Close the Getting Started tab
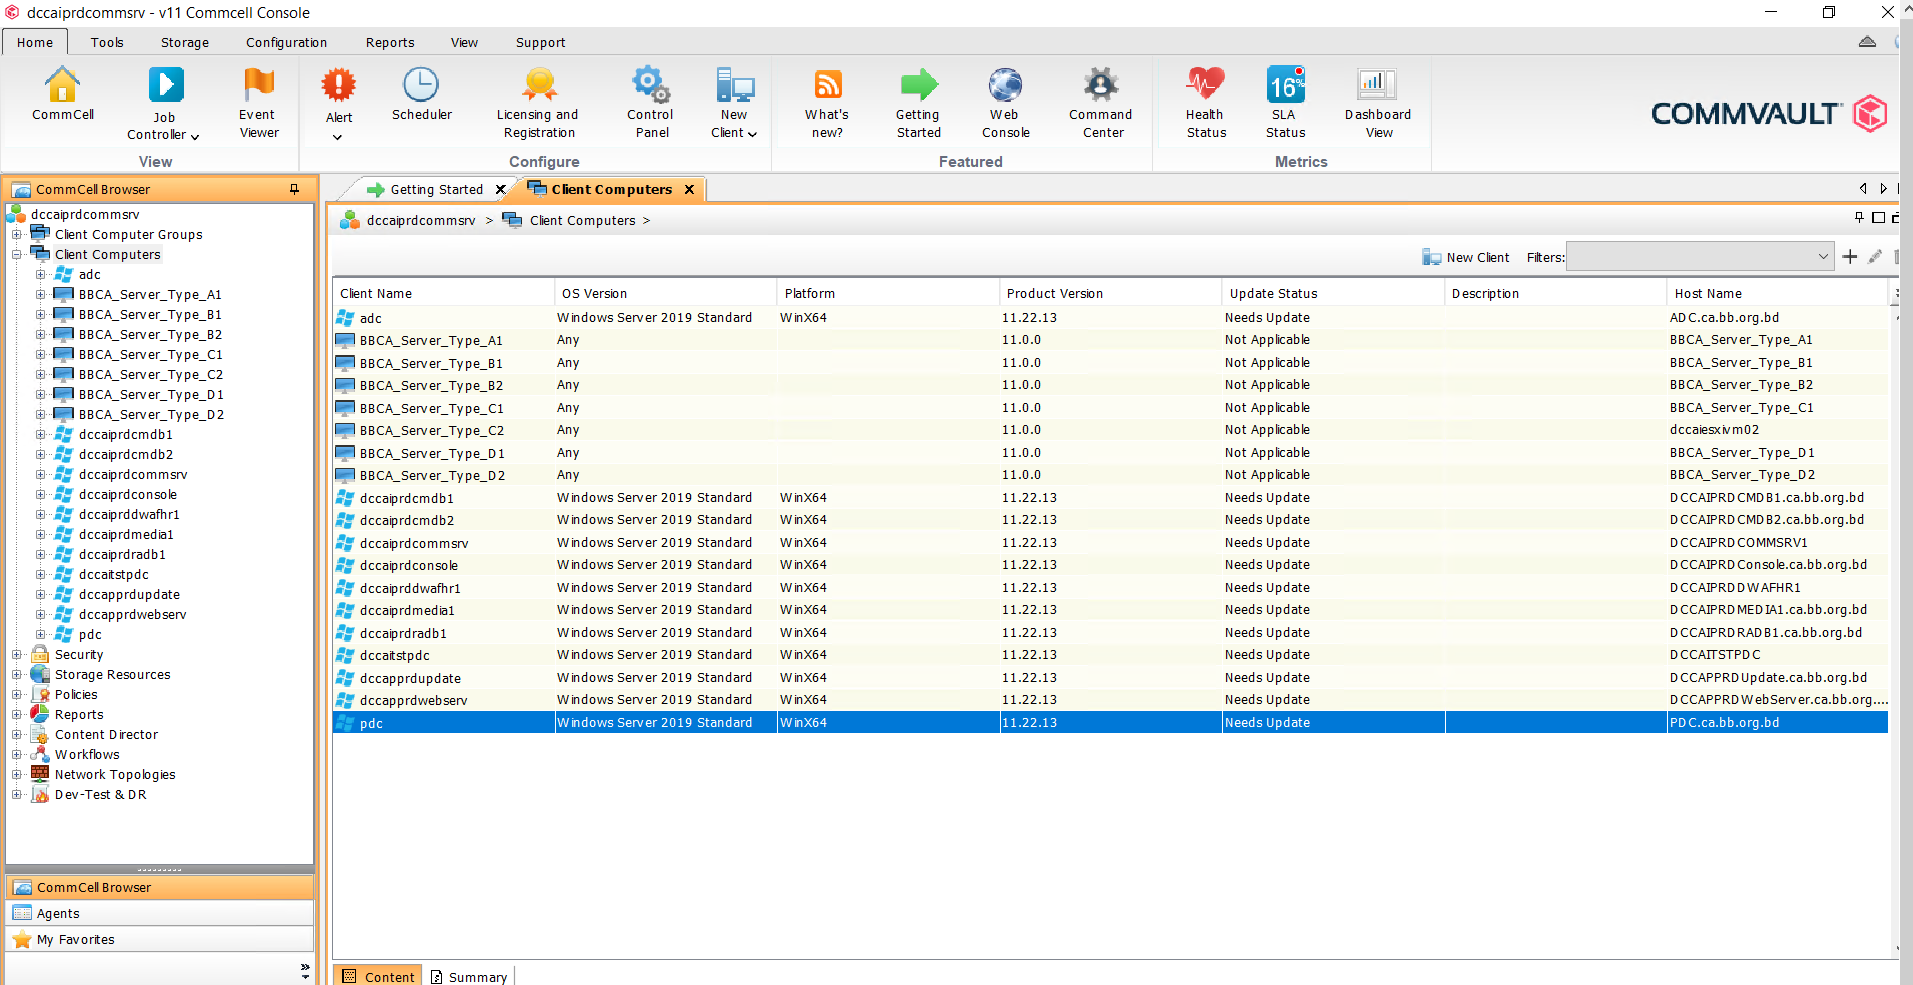This screenshot has height=985, width=1913. click(501, 189)
